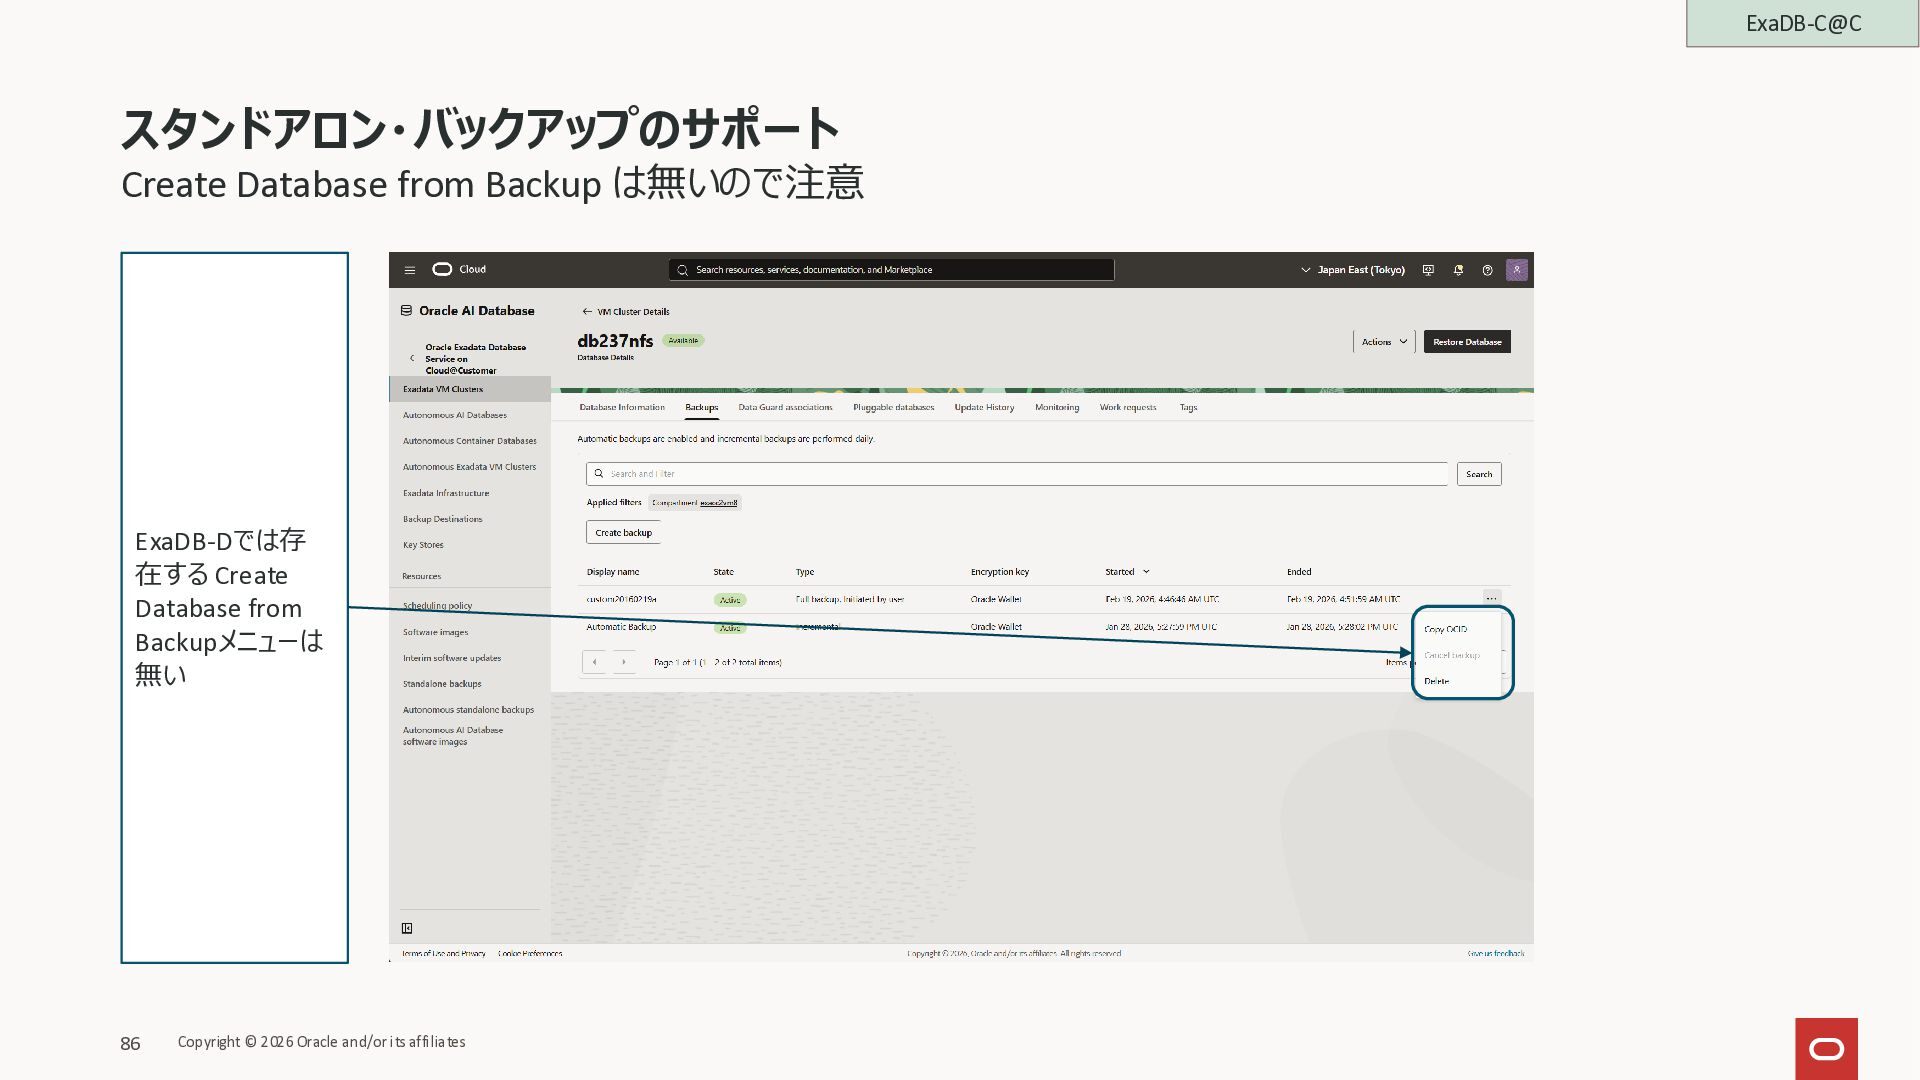Expand the Japan East (Tokyo) region selector
The width and height of the screenshot is (1920, 1080).
(1352, 270)
